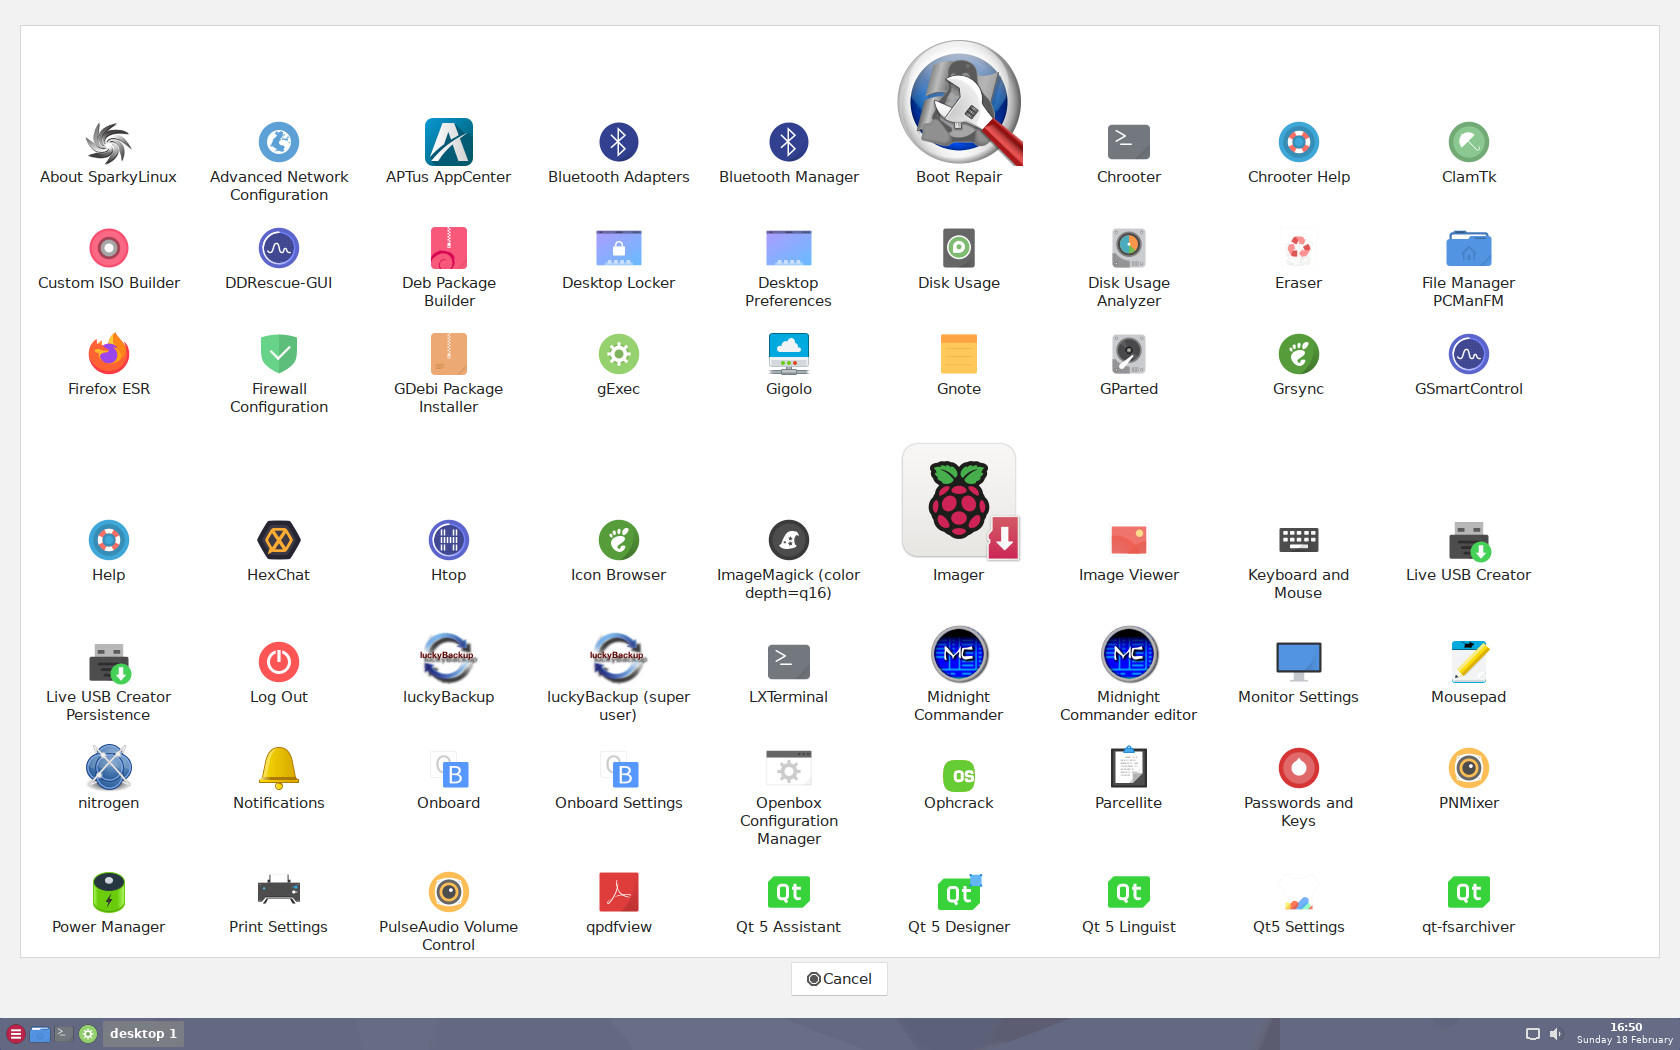The width and height of the screenshot is (1680, 1050).
Task: Click the Cancel button
Action: pyautogui.click(x=839, y=979)
